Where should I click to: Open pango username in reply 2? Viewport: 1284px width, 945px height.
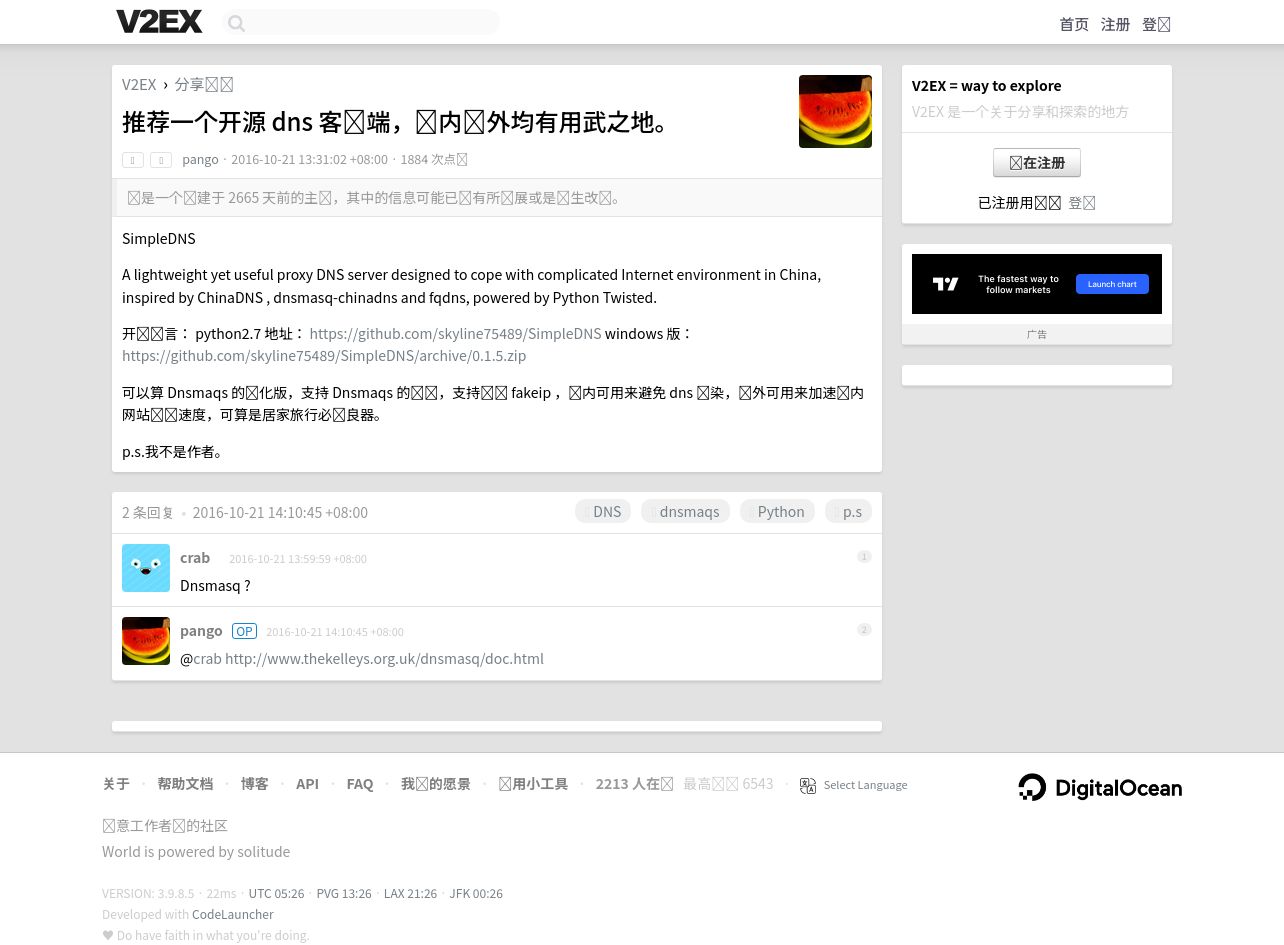201,630
